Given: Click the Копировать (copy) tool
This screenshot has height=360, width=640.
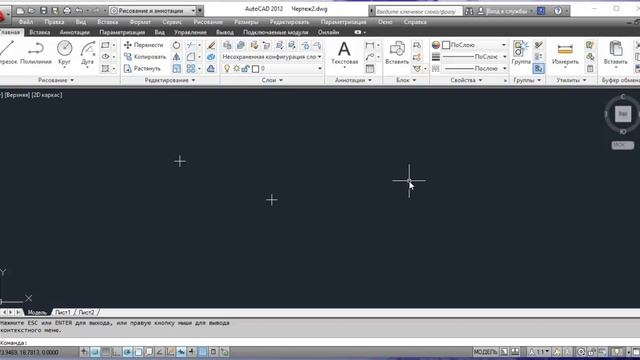Looking at the screenshot, I should coord(145,57).
